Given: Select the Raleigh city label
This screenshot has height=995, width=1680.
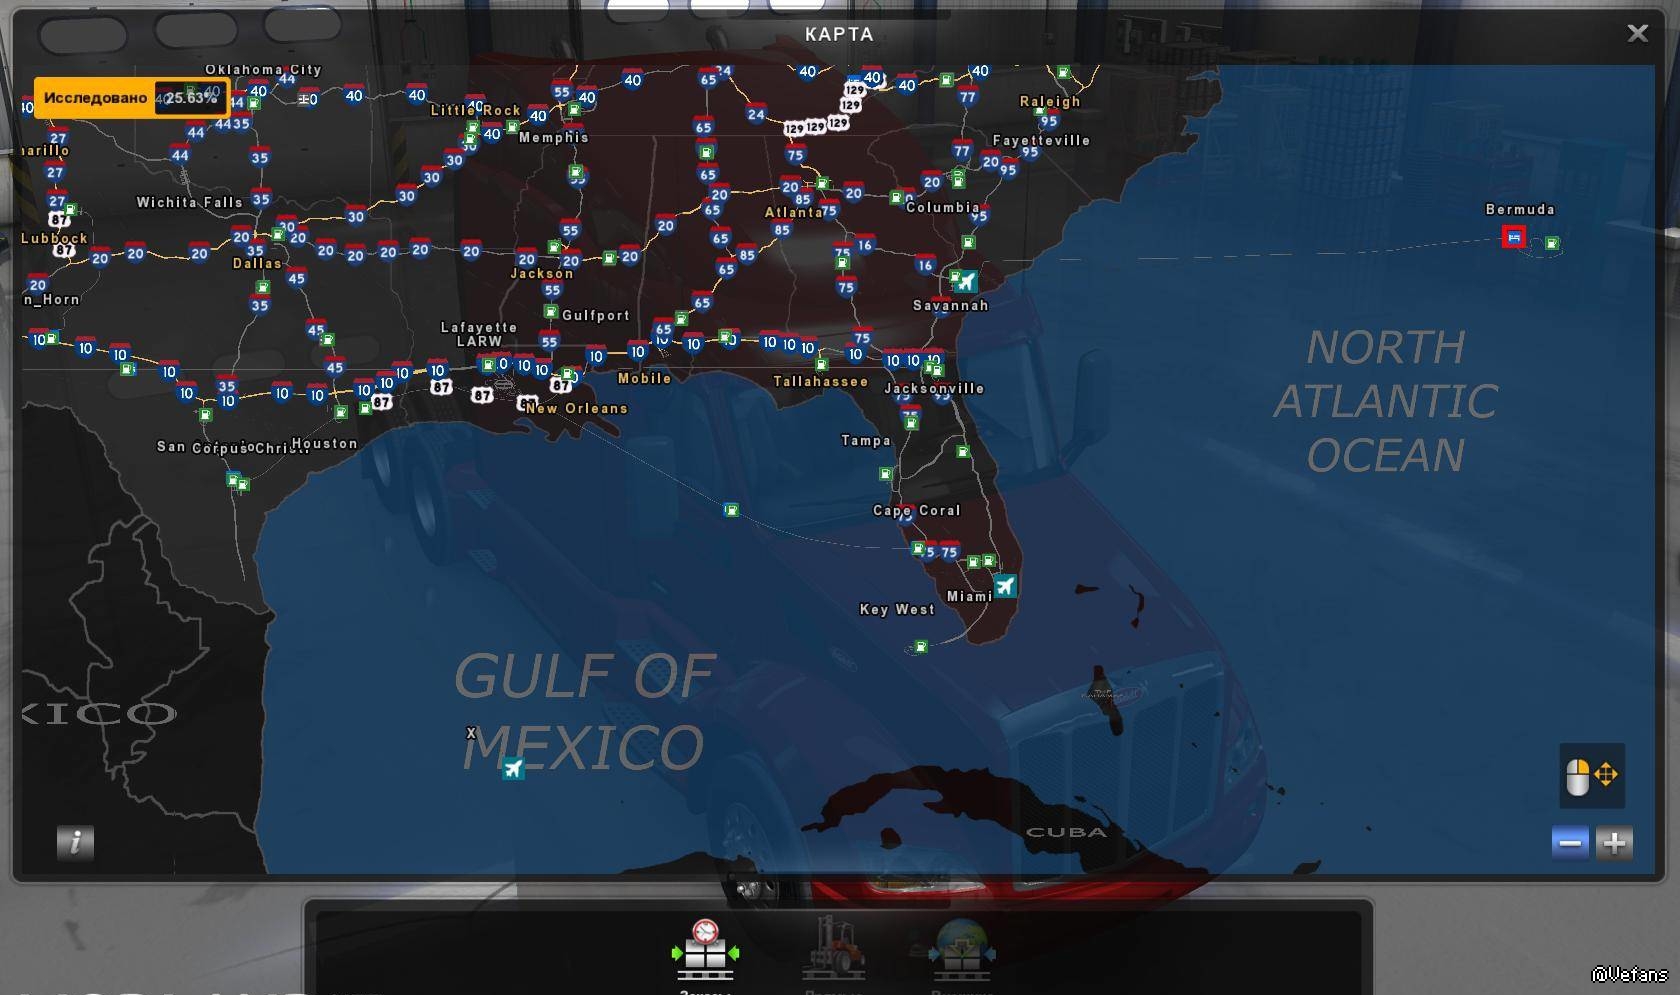Looking at the screenshot, I should (1050, 101).
